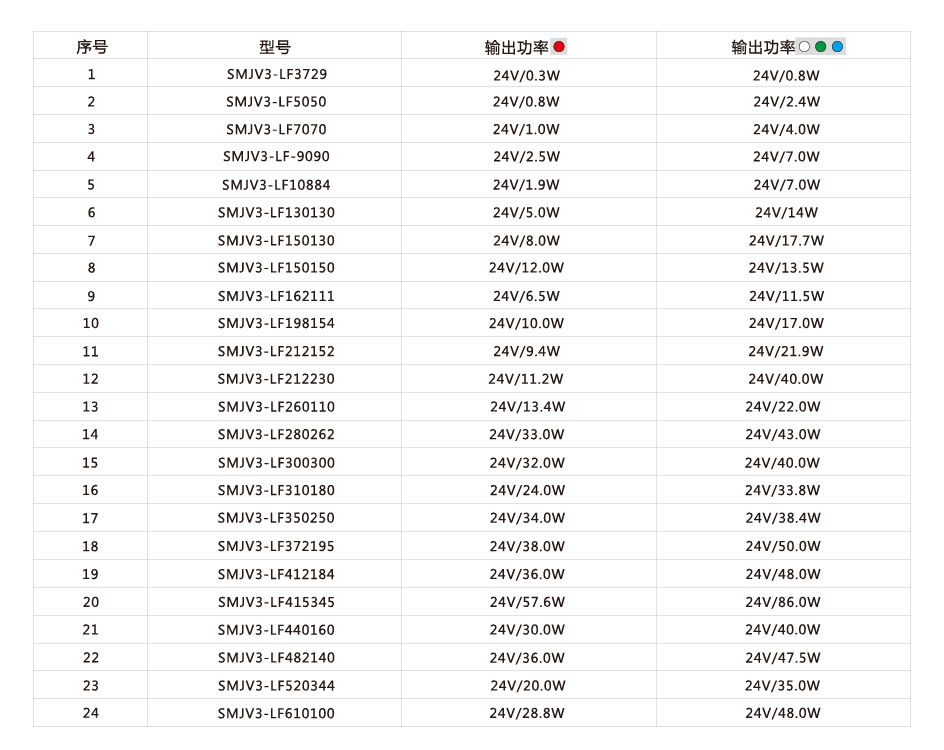The height and width of the screenshot is (750, 944).
Task: Select the 24V/17.7W cell
Action: (x=786, y=240)
